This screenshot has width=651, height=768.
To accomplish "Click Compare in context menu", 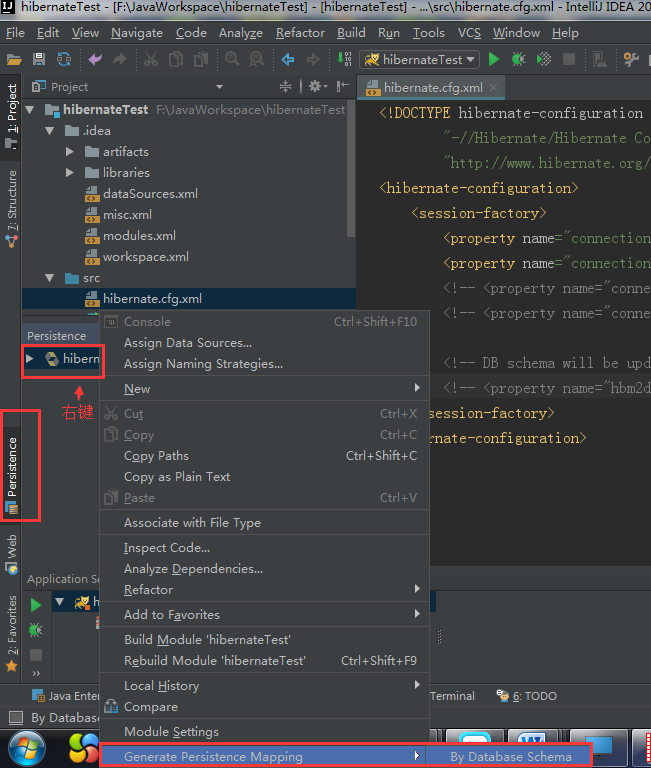I will (x=265, y=707).
